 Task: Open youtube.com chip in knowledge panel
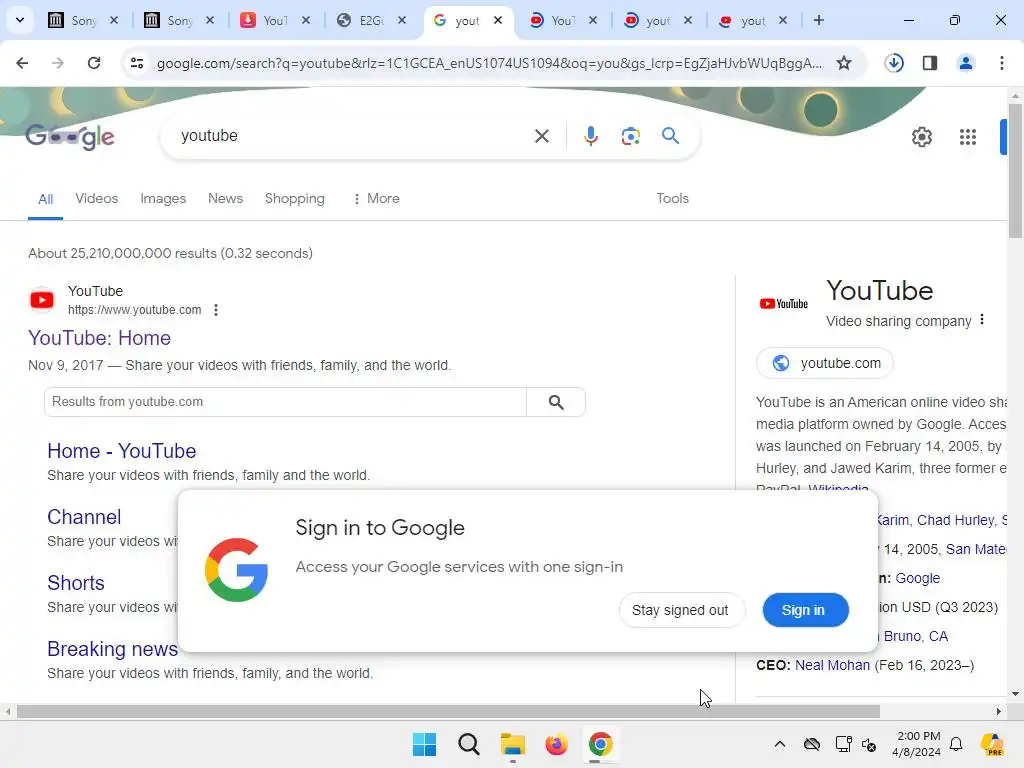[825, 363]
